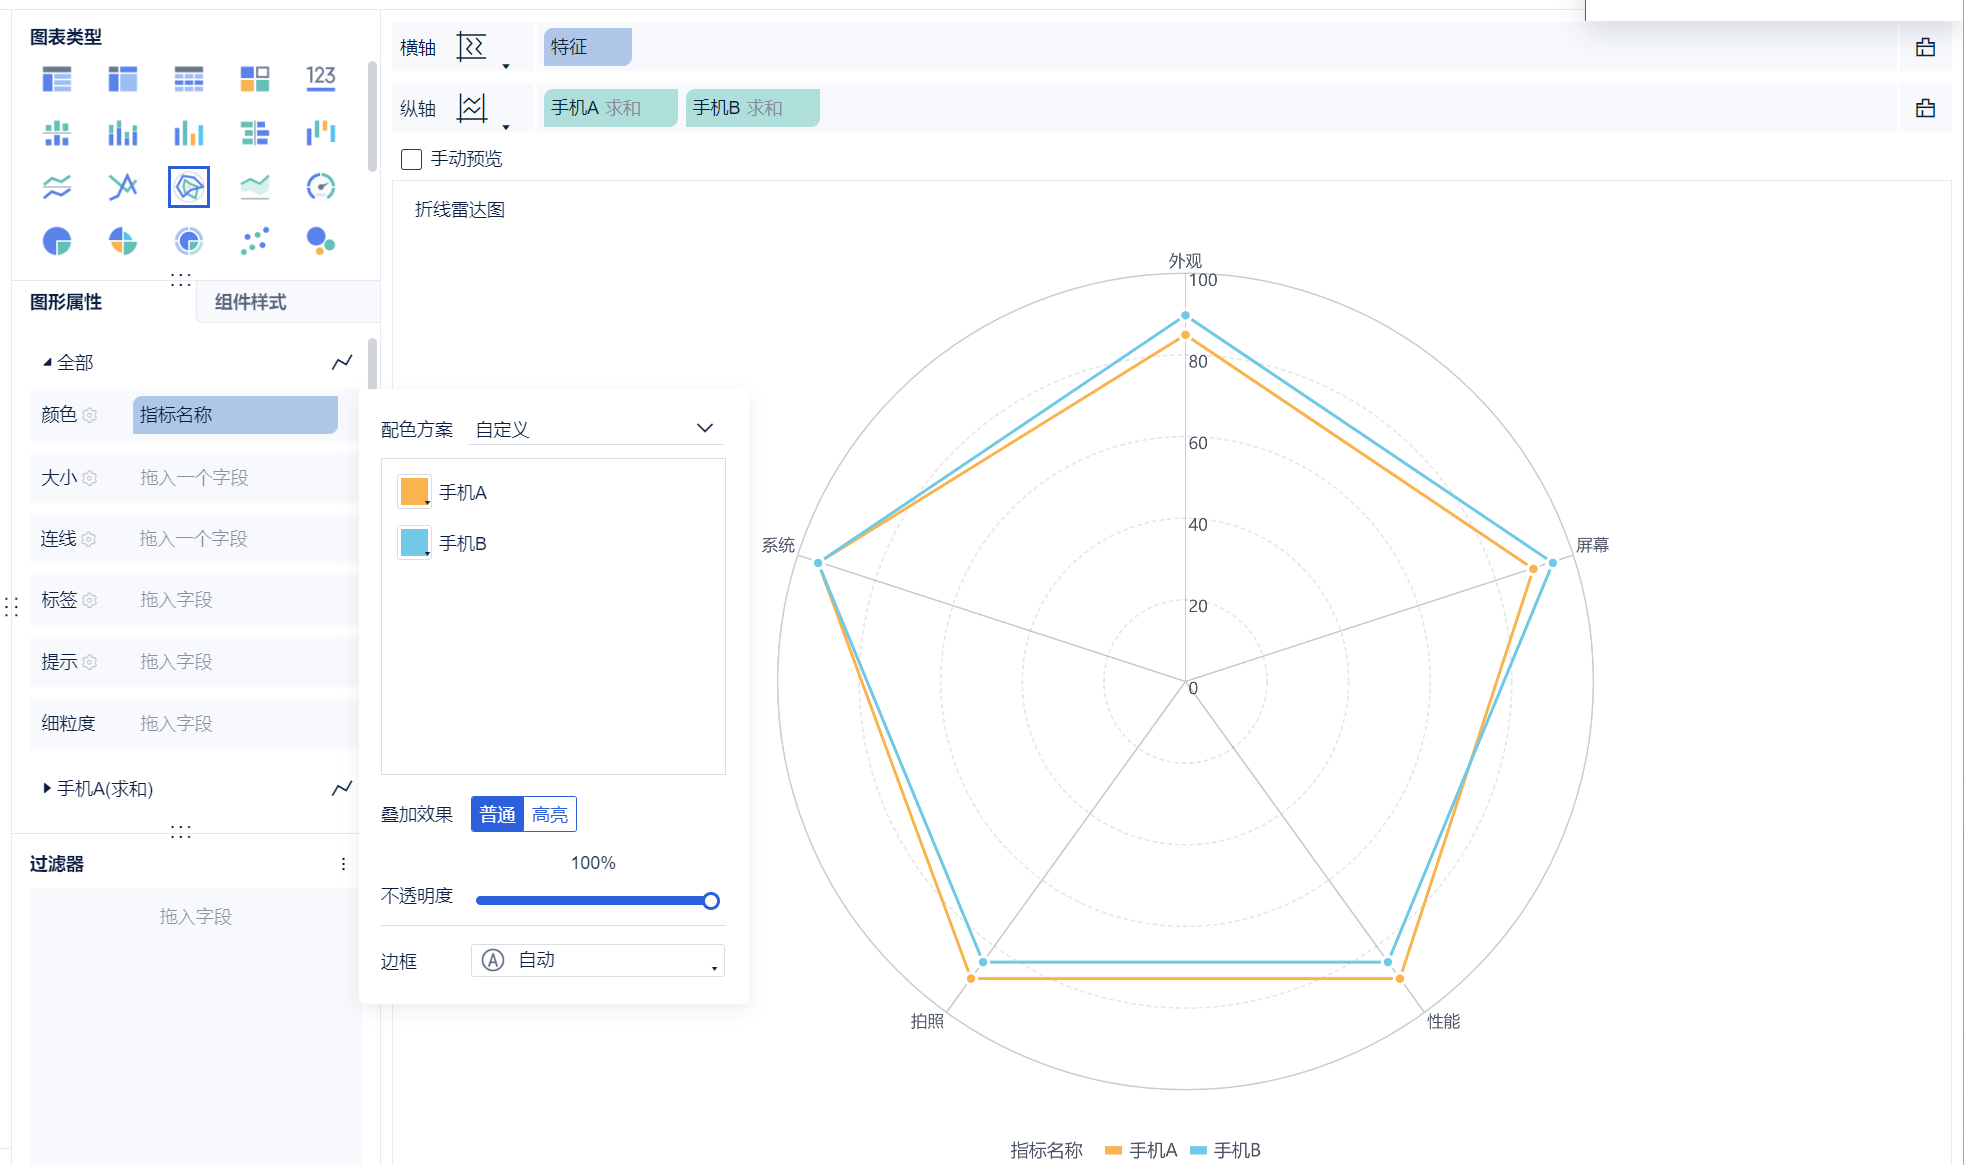Select the KPI number card chart type
The height and width of the screenshot is (1165, 1964).
pyautogui.click(x=320, y=78)
